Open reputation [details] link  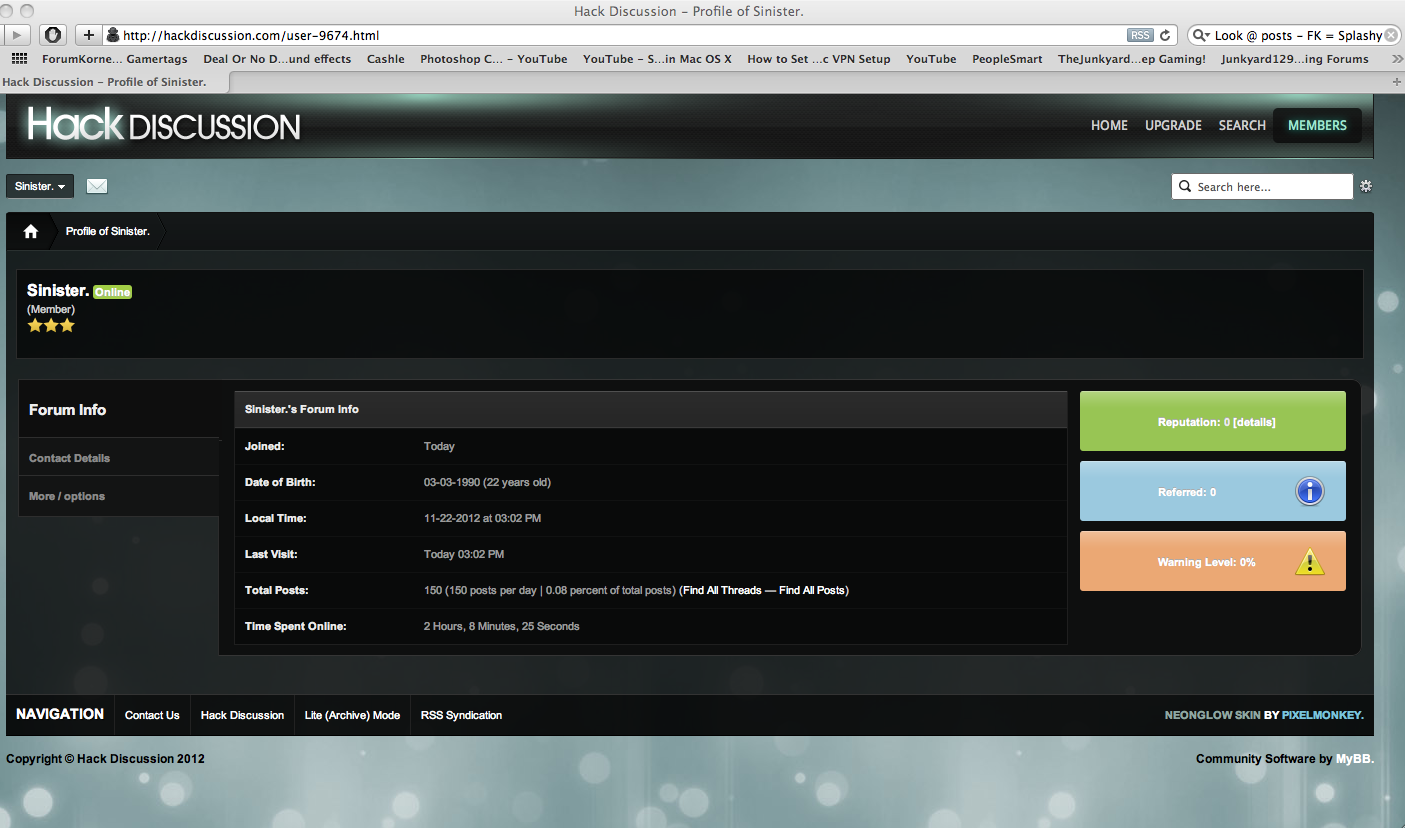pos(1254,422)
